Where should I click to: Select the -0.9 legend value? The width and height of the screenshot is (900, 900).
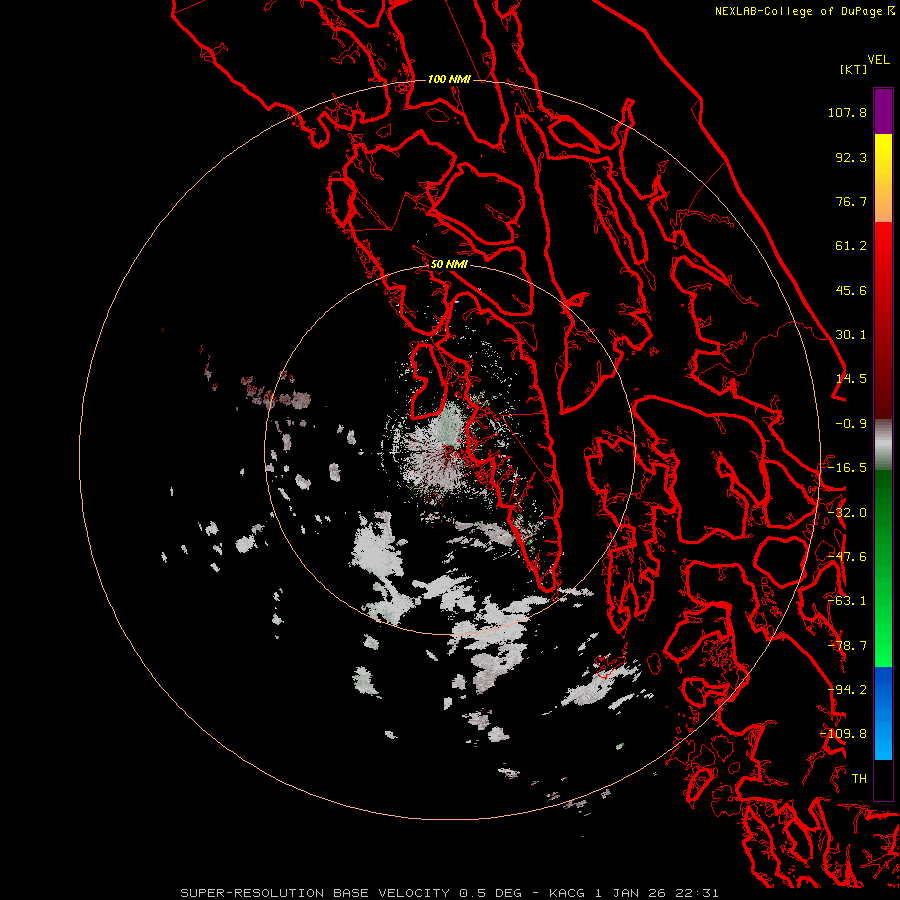[851, 424]
